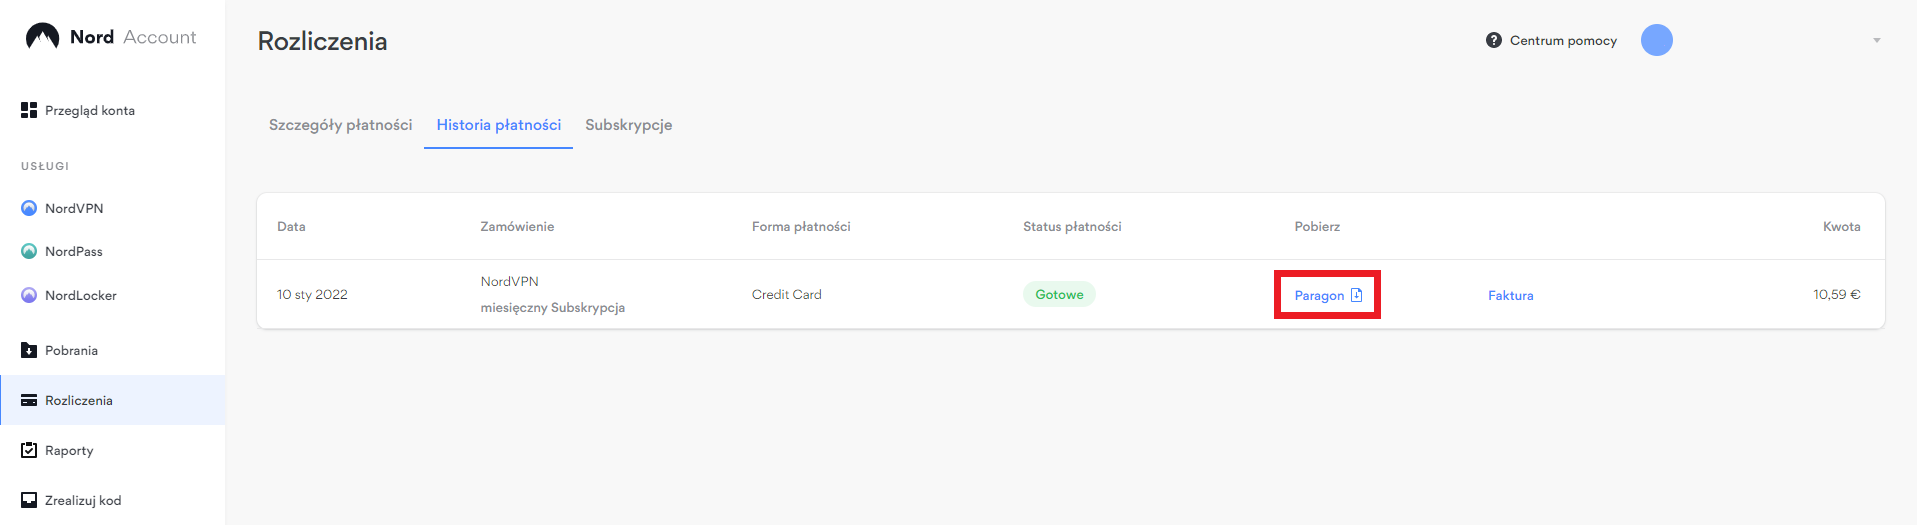Download the Faktura invoice link
Image resolution: width=1917 pixels, height=525 pixels.
click(x=1510, y=295)
